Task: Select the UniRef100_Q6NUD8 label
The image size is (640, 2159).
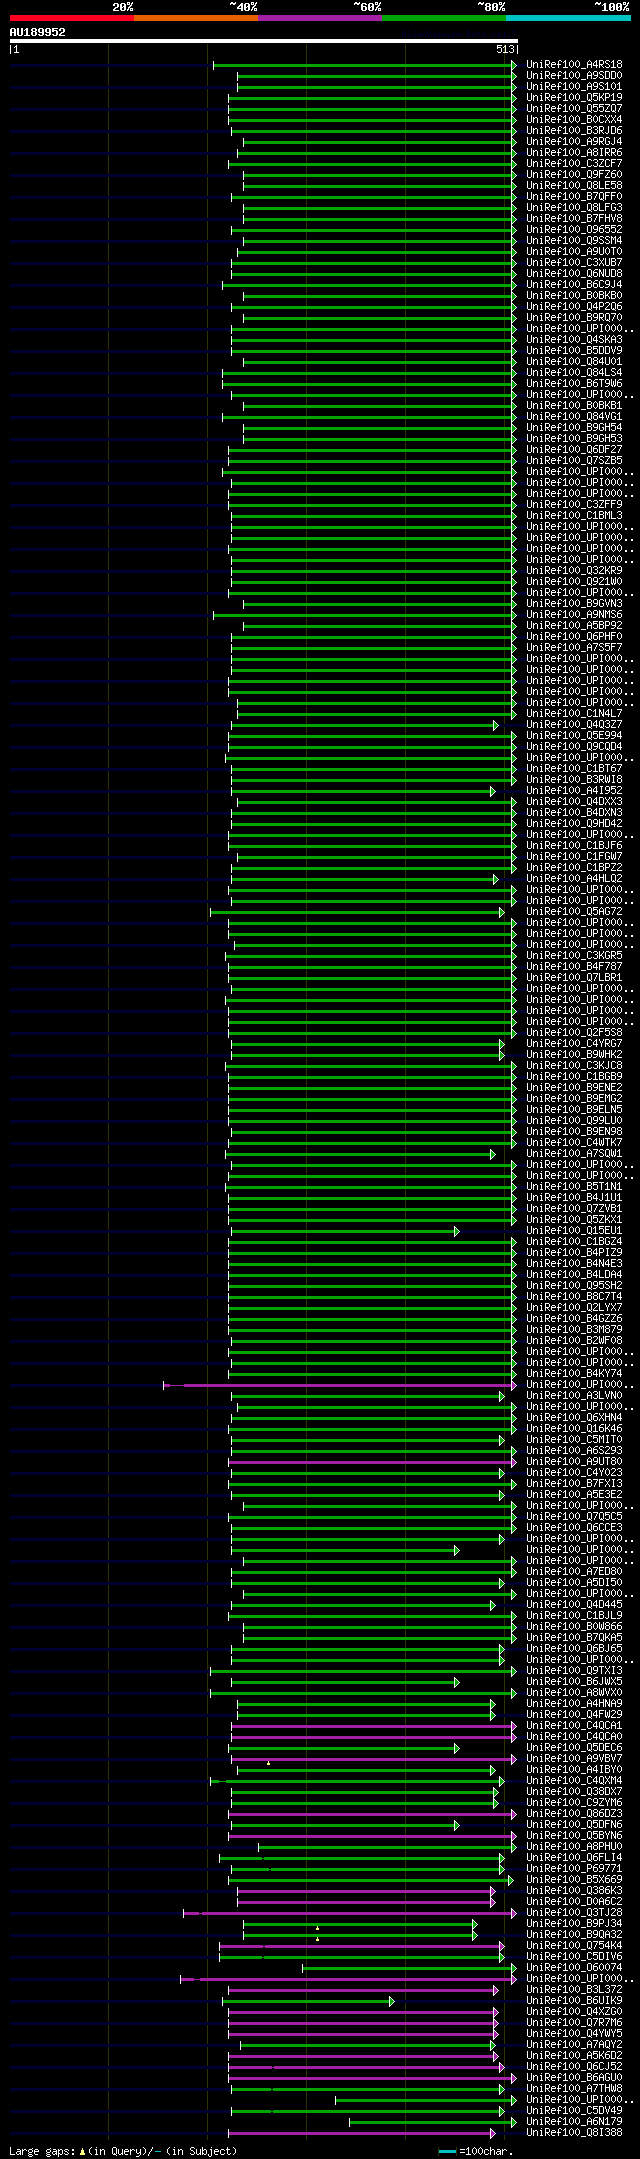Action: 574,274
